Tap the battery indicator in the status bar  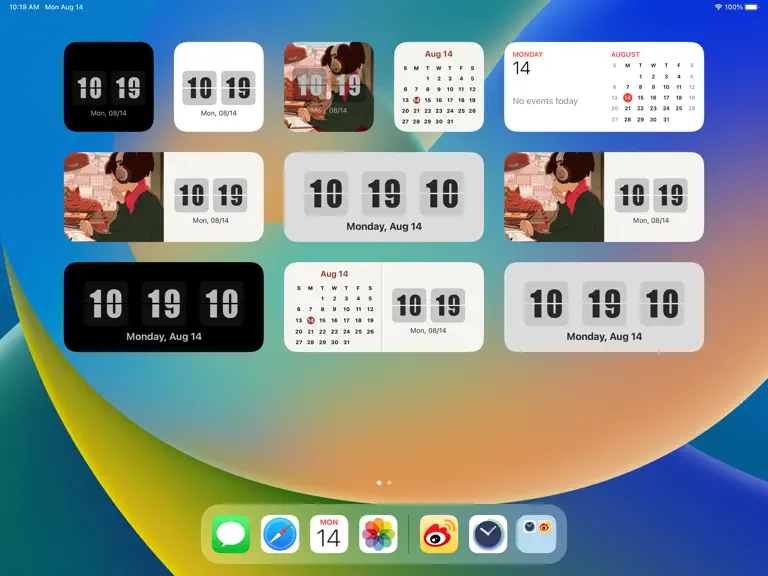pyautogui.click(x=751, y=7)
